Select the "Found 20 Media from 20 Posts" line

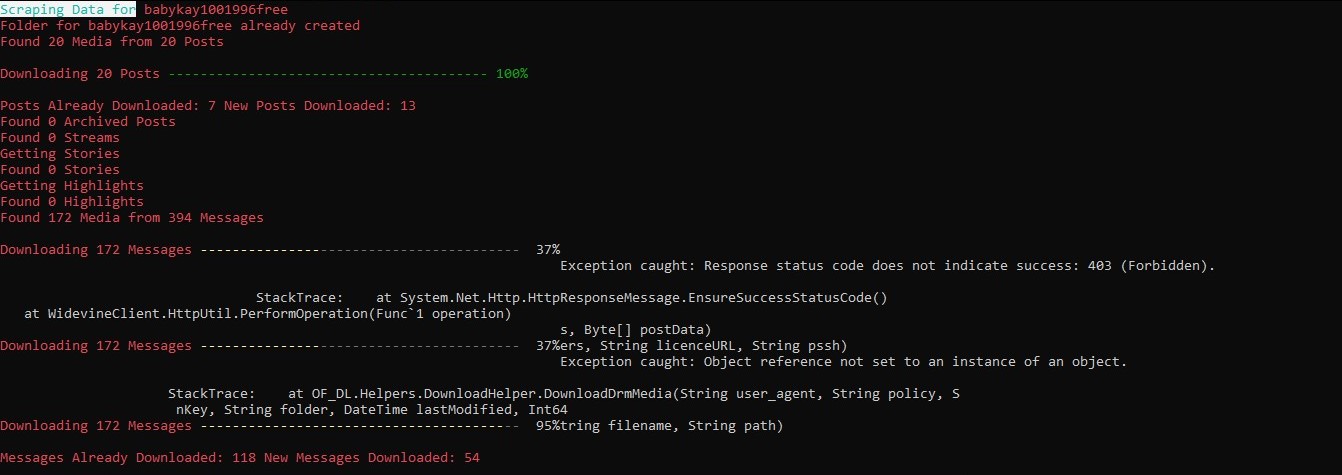pos(112,41)
